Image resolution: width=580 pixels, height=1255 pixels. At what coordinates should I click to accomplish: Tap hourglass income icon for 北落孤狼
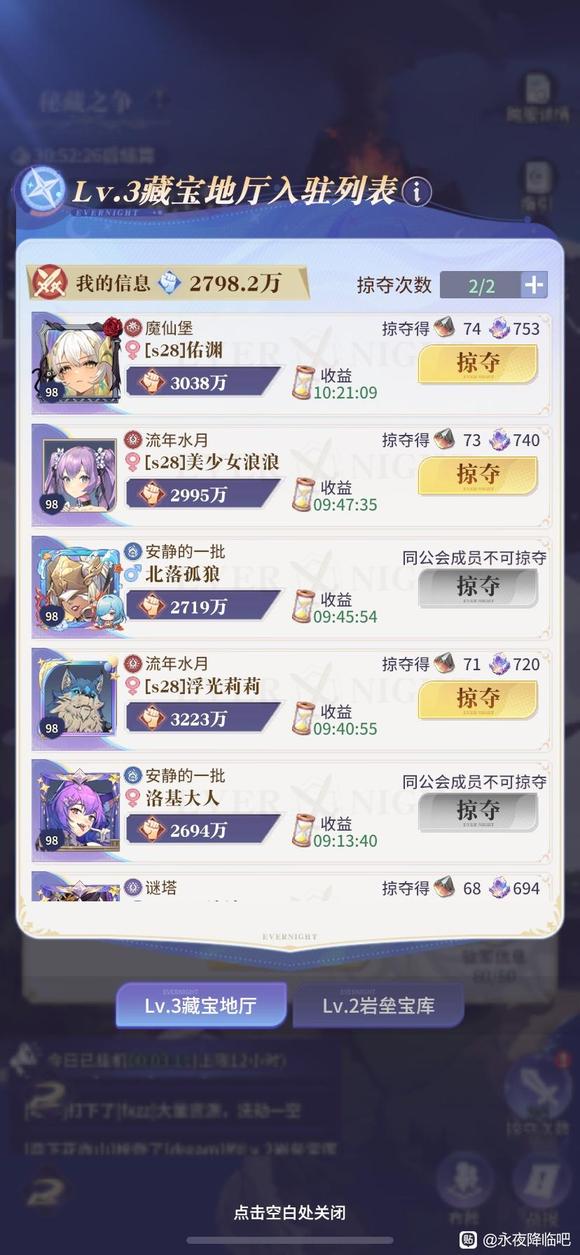tap(303, 606)
